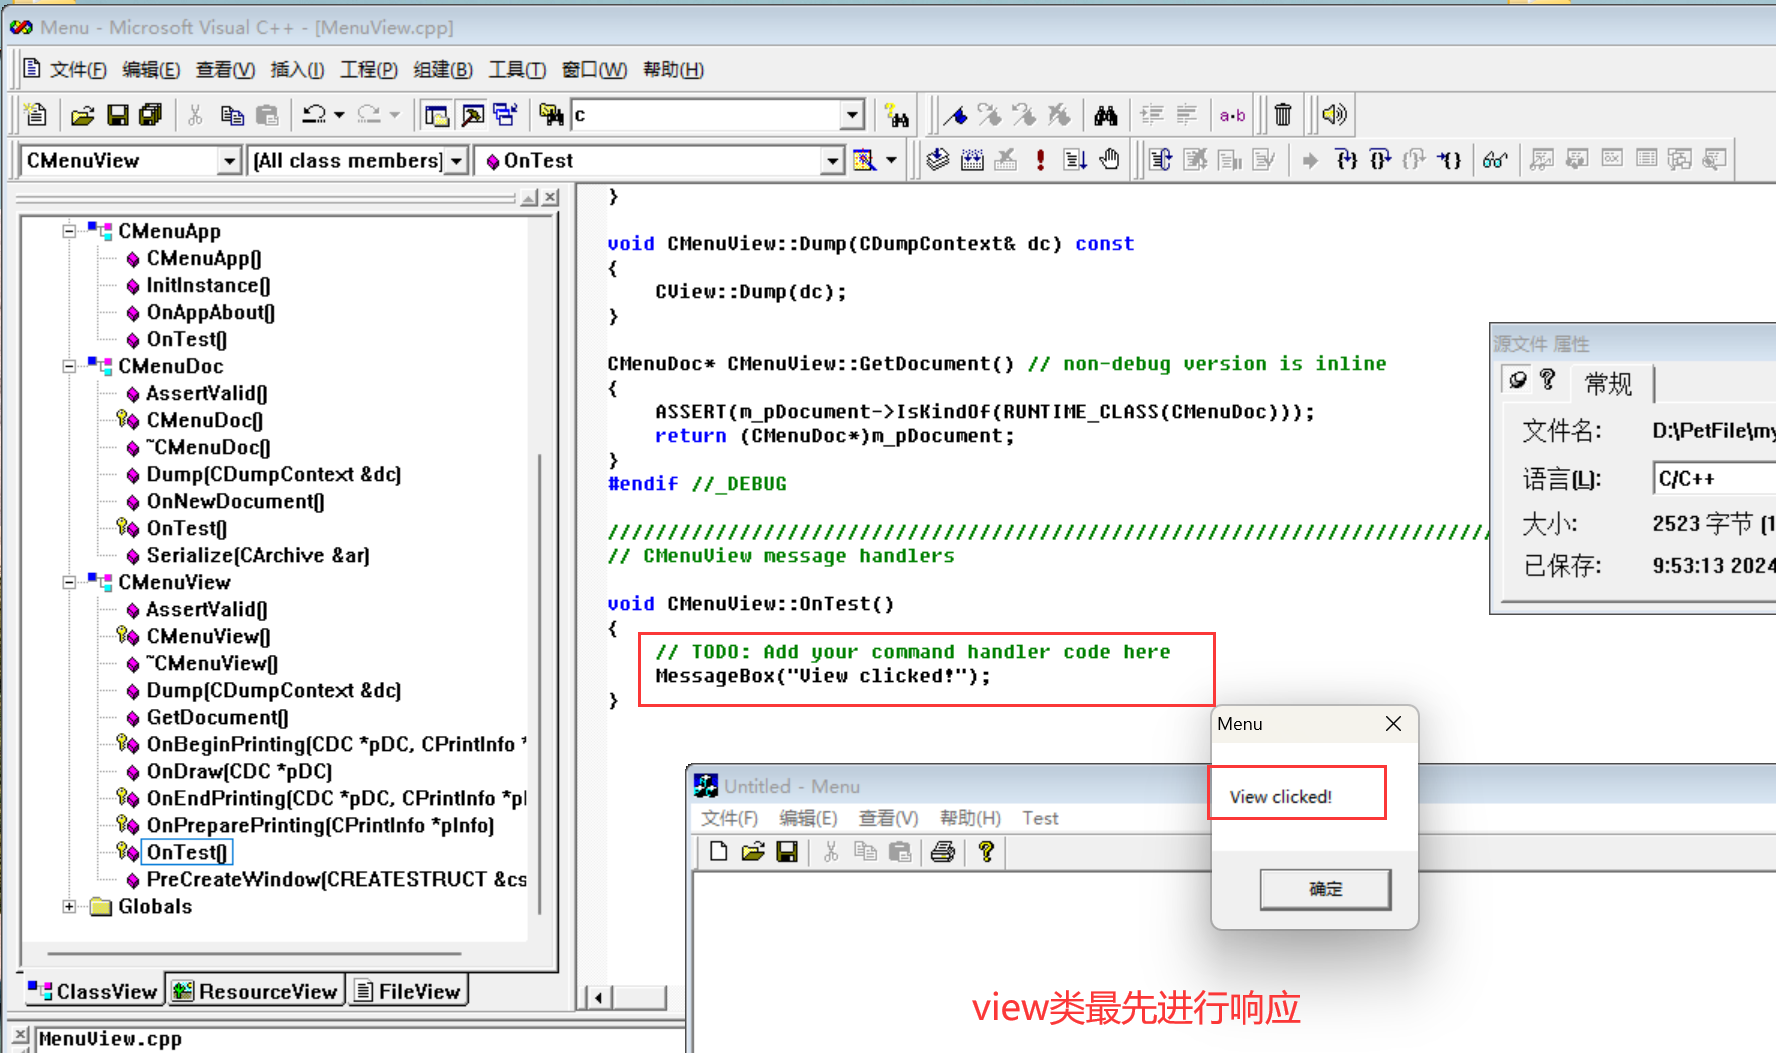Collapse the CMenuApp class node
This screenshot has width=1776, height=1053.
point(69,231)
